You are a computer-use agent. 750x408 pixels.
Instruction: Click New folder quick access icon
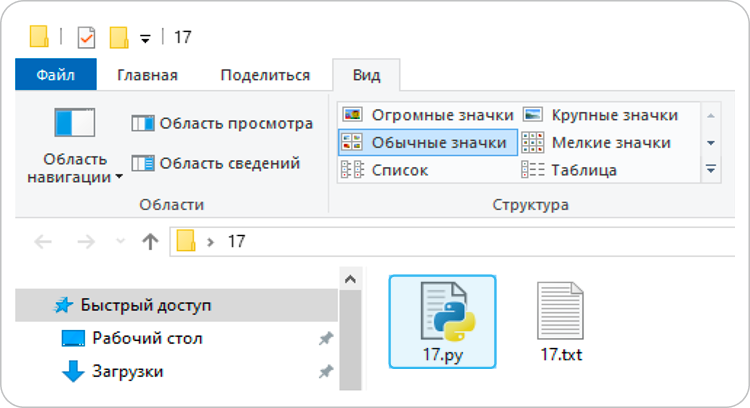(119, 37)
